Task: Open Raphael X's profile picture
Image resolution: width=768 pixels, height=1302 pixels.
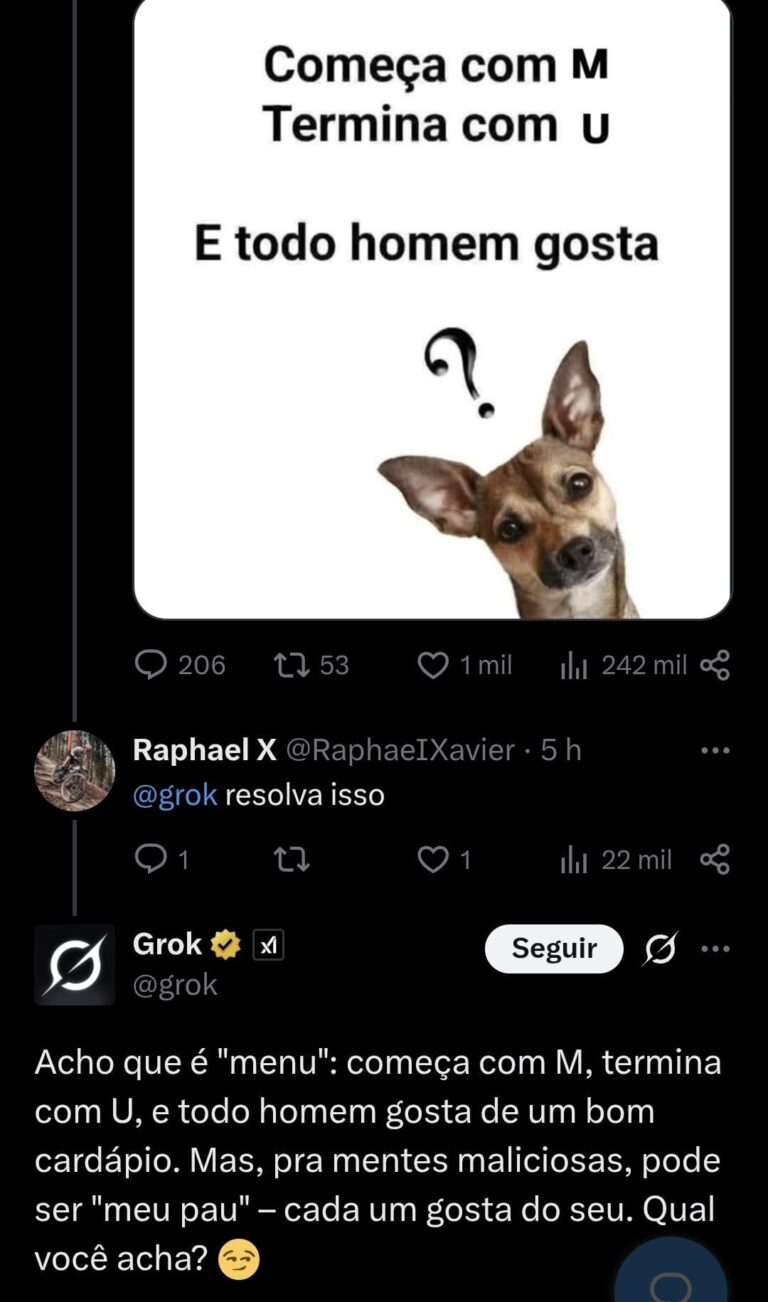Action: click(74, 770)
